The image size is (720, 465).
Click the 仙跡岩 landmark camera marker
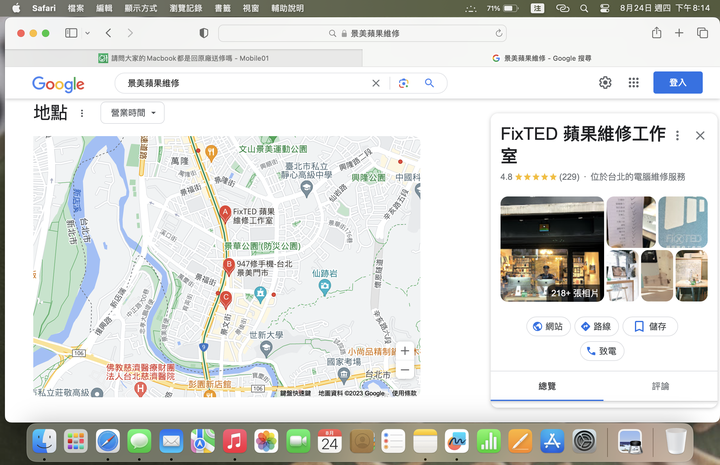coord(325,287)
